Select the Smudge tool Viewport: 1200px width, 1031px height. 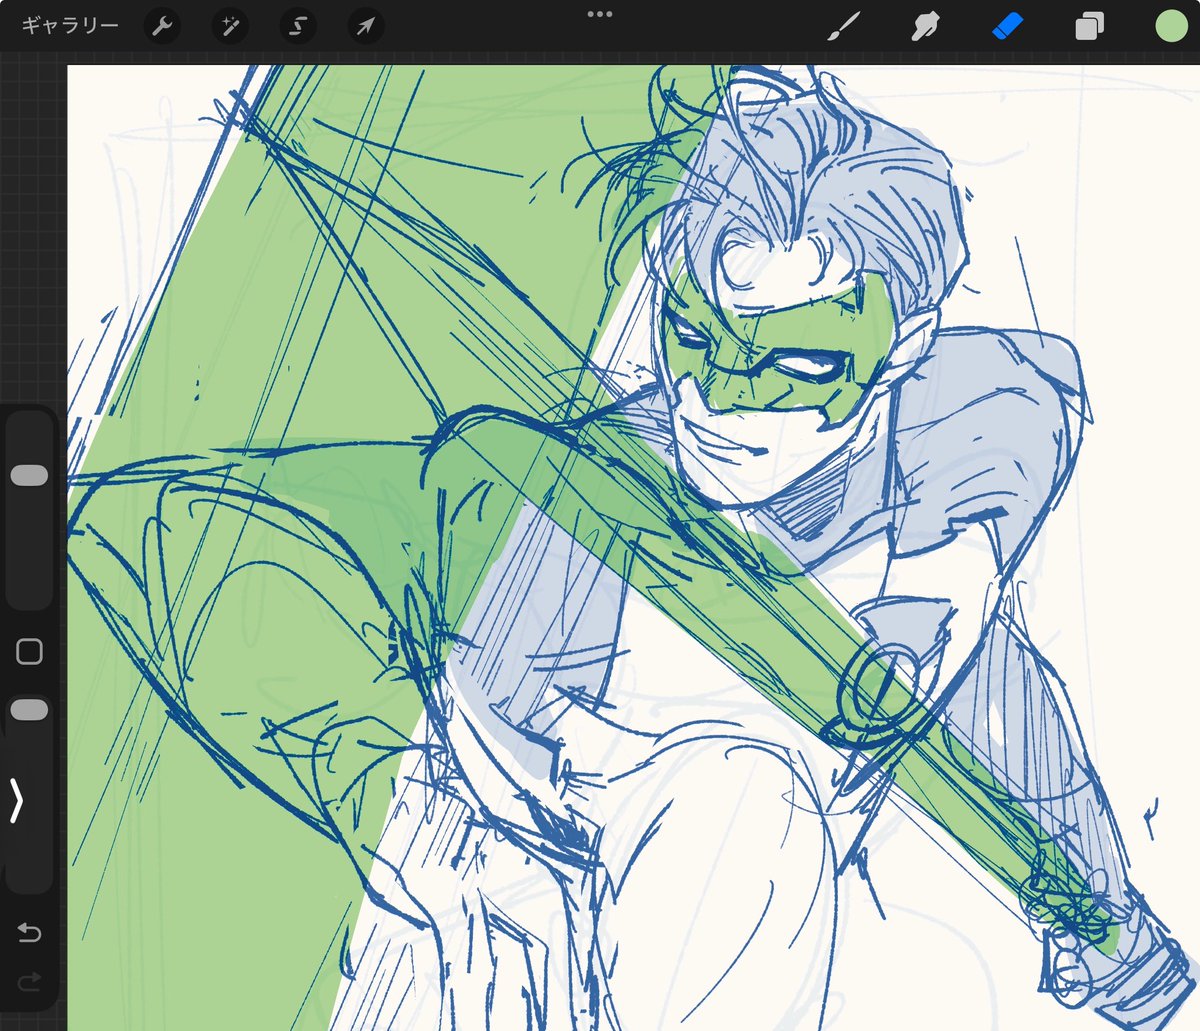(925, 26)
